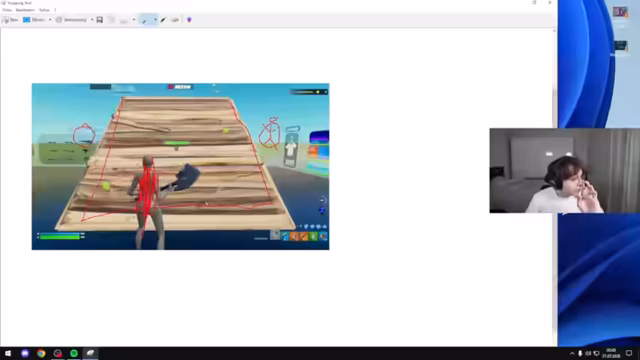Open the first menu in the menu bar

(7, 10)
